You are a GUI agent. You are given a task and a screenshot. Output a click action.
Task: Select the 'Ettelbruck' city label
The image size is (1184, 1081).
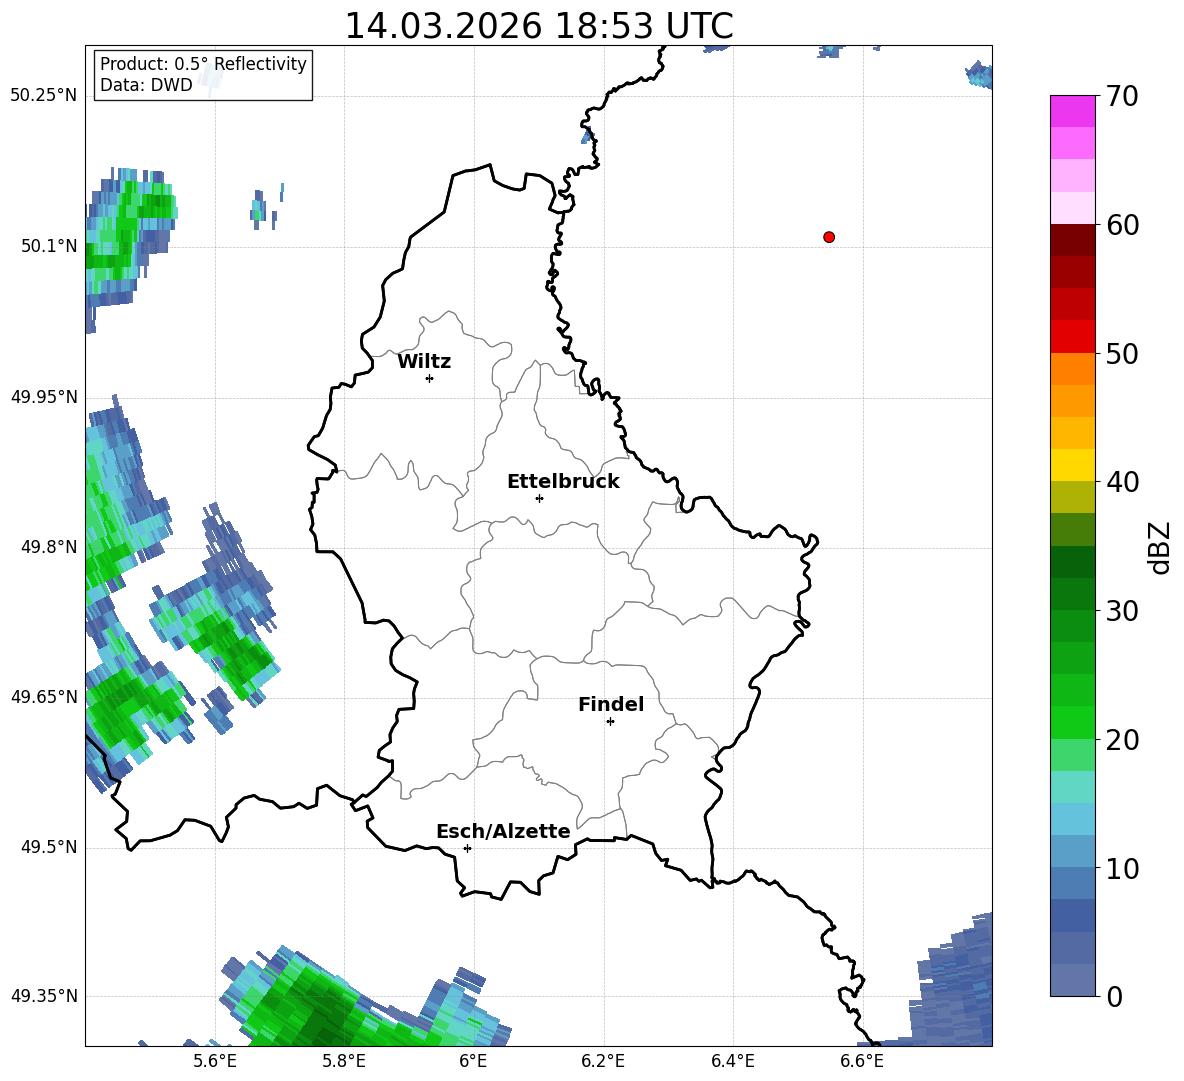pos(563,482)
